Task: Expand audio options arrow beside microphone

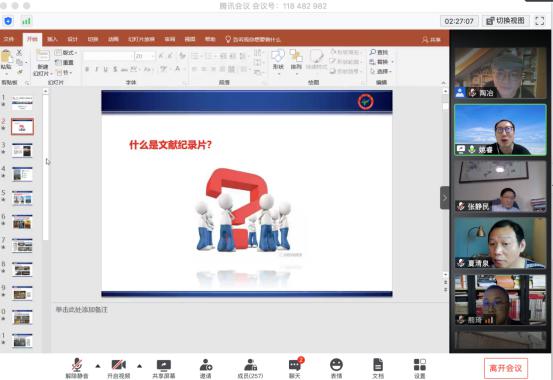Action: pos(98,366)
